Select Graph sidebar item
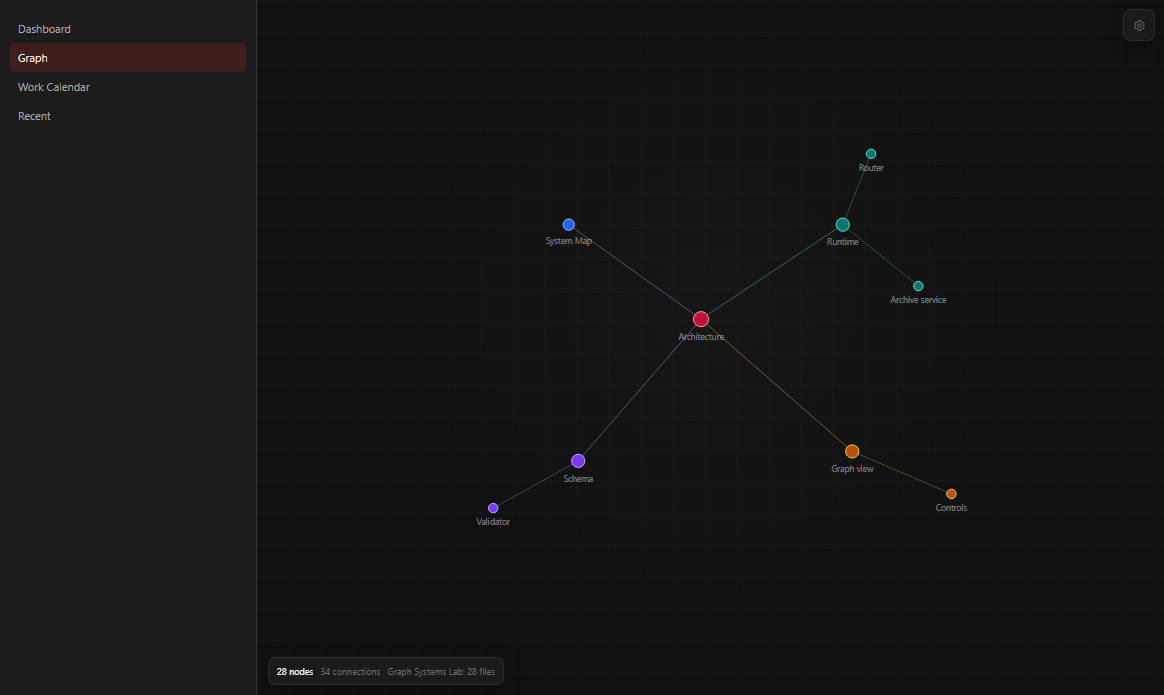 tap(128, 58)
